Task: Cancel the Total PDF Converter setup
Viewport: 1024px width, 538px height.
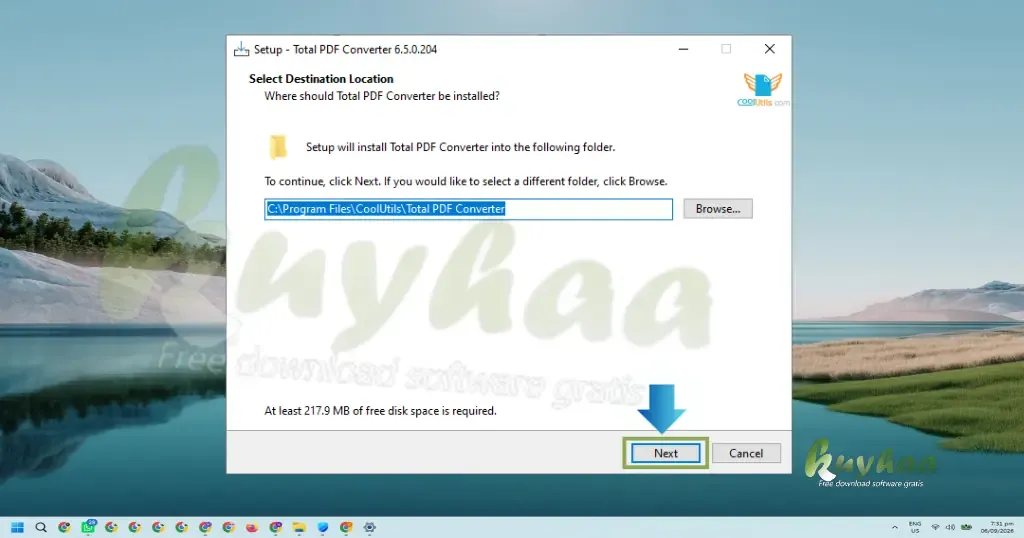Action: pyautogui.click(x=746, y=453)
